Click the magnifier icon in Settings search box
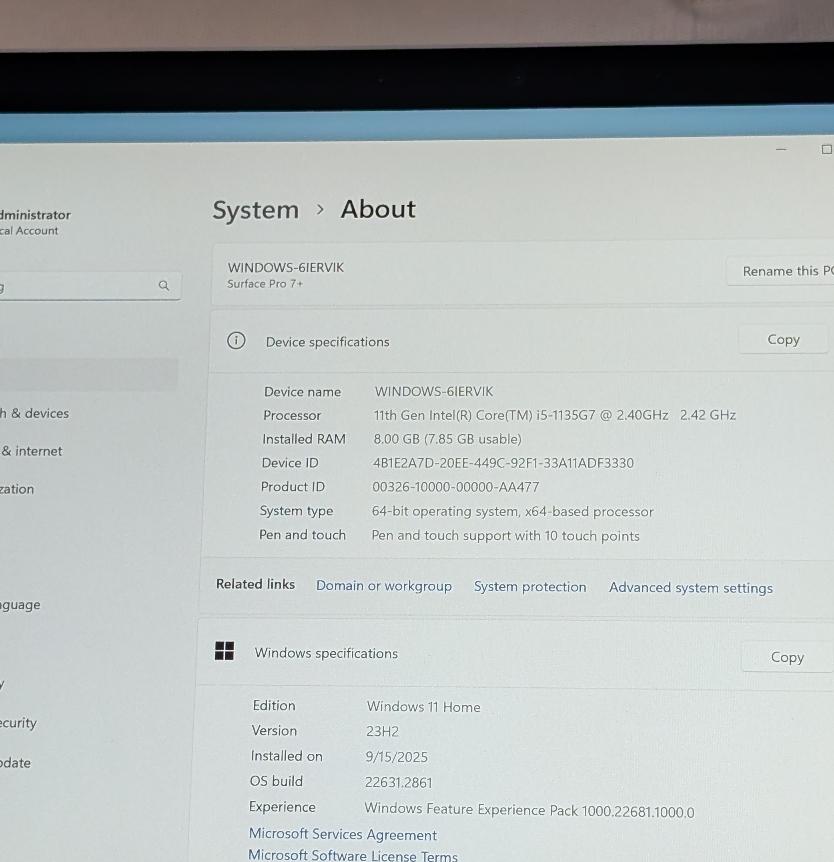834x862 pixels. (x=164, y=286)
